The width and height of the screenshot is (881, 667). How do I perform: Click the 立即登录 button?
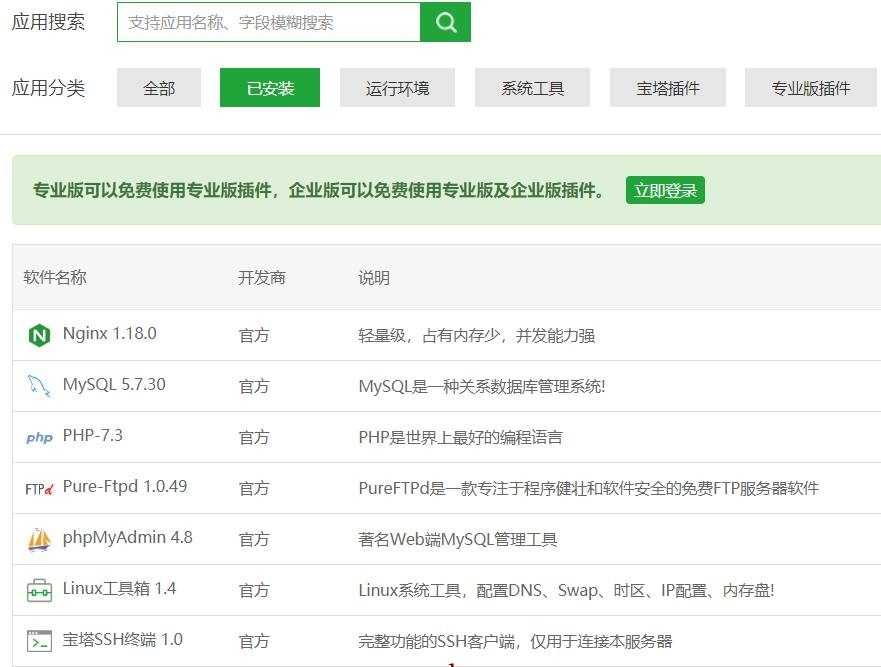(x=665, y=190)
